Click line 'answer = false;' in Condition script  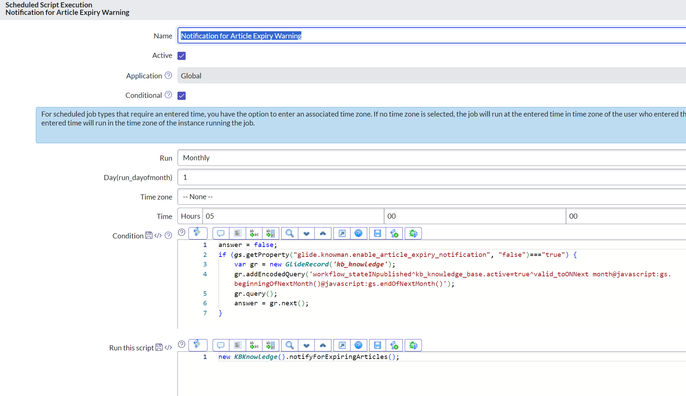coord(248,245)
